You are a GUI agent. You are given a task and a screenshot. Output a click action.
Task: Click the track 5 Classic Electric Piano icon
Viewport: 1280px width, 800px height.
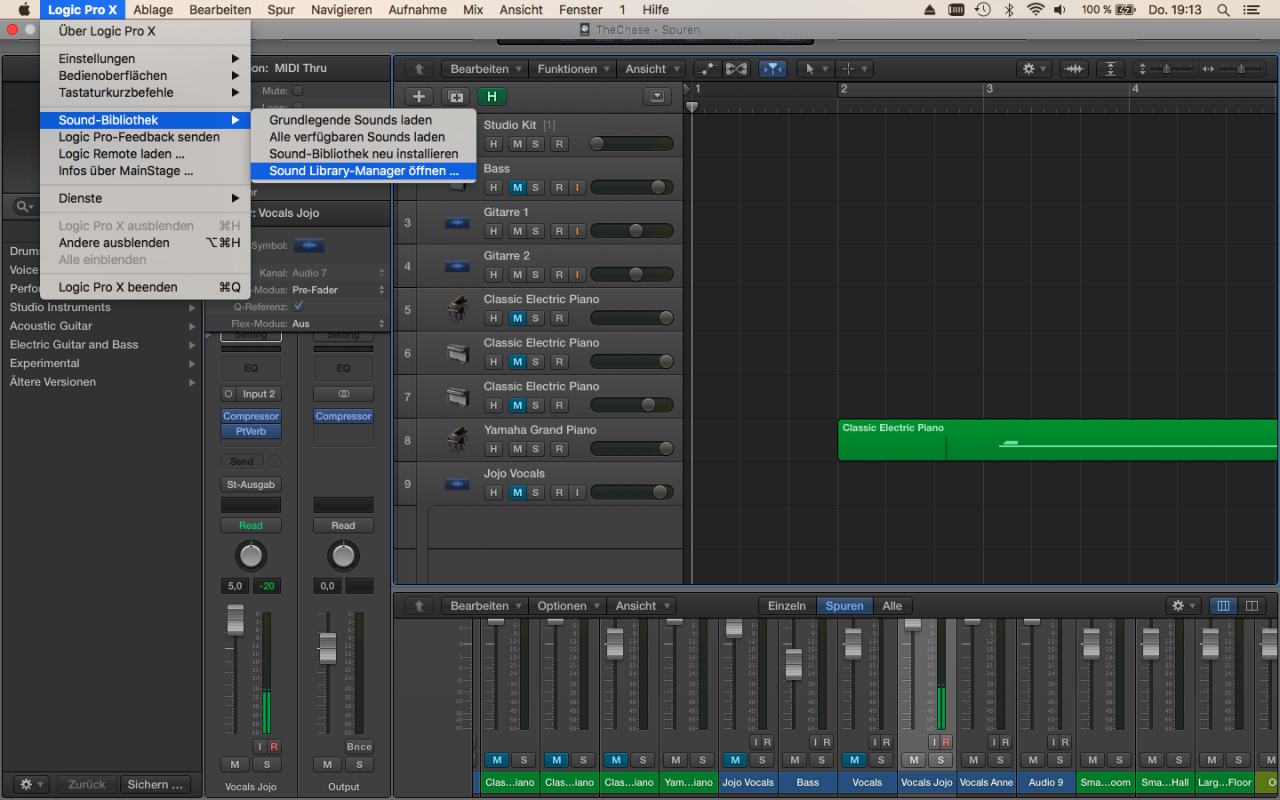tap(457, 309)
